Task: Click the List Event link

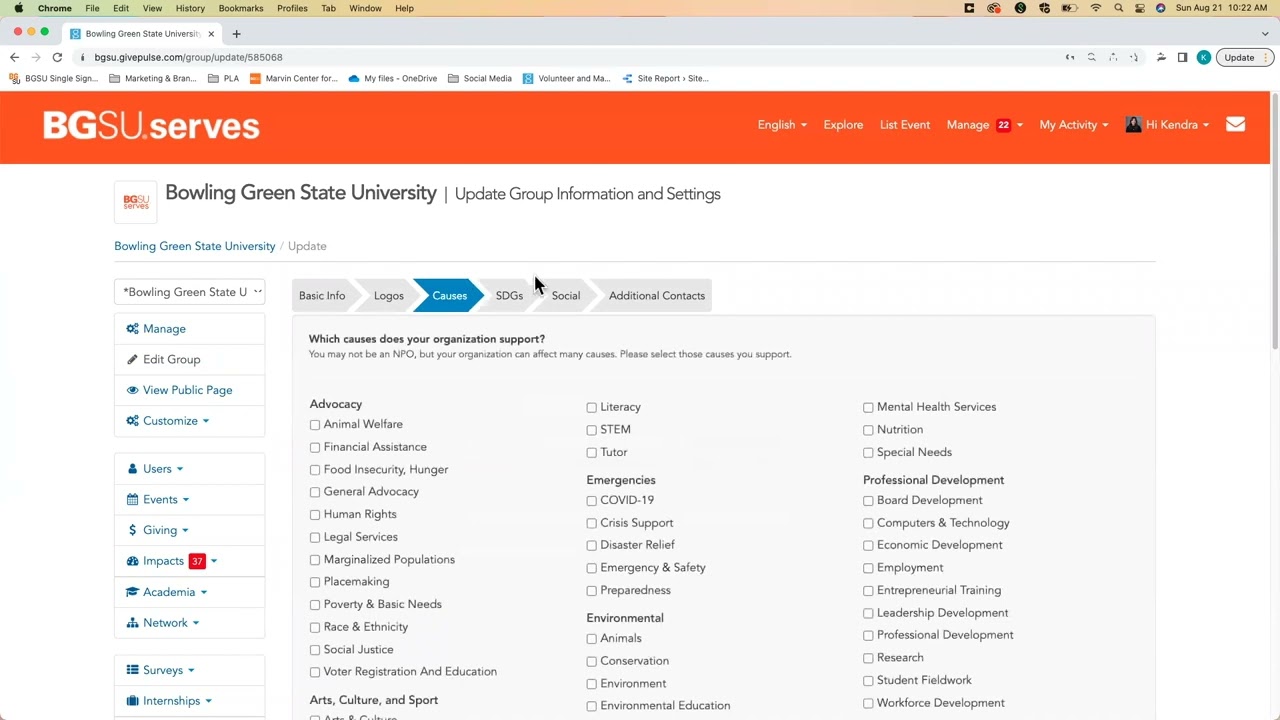Action: 905,125
